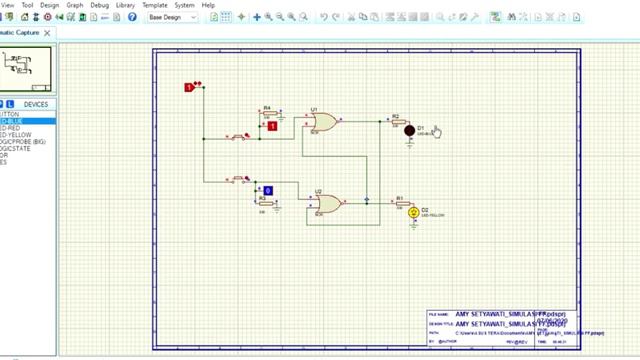Click the Undo arrow icon
The width and height of the screenshot is (640, 360).
tap(324, 17)
